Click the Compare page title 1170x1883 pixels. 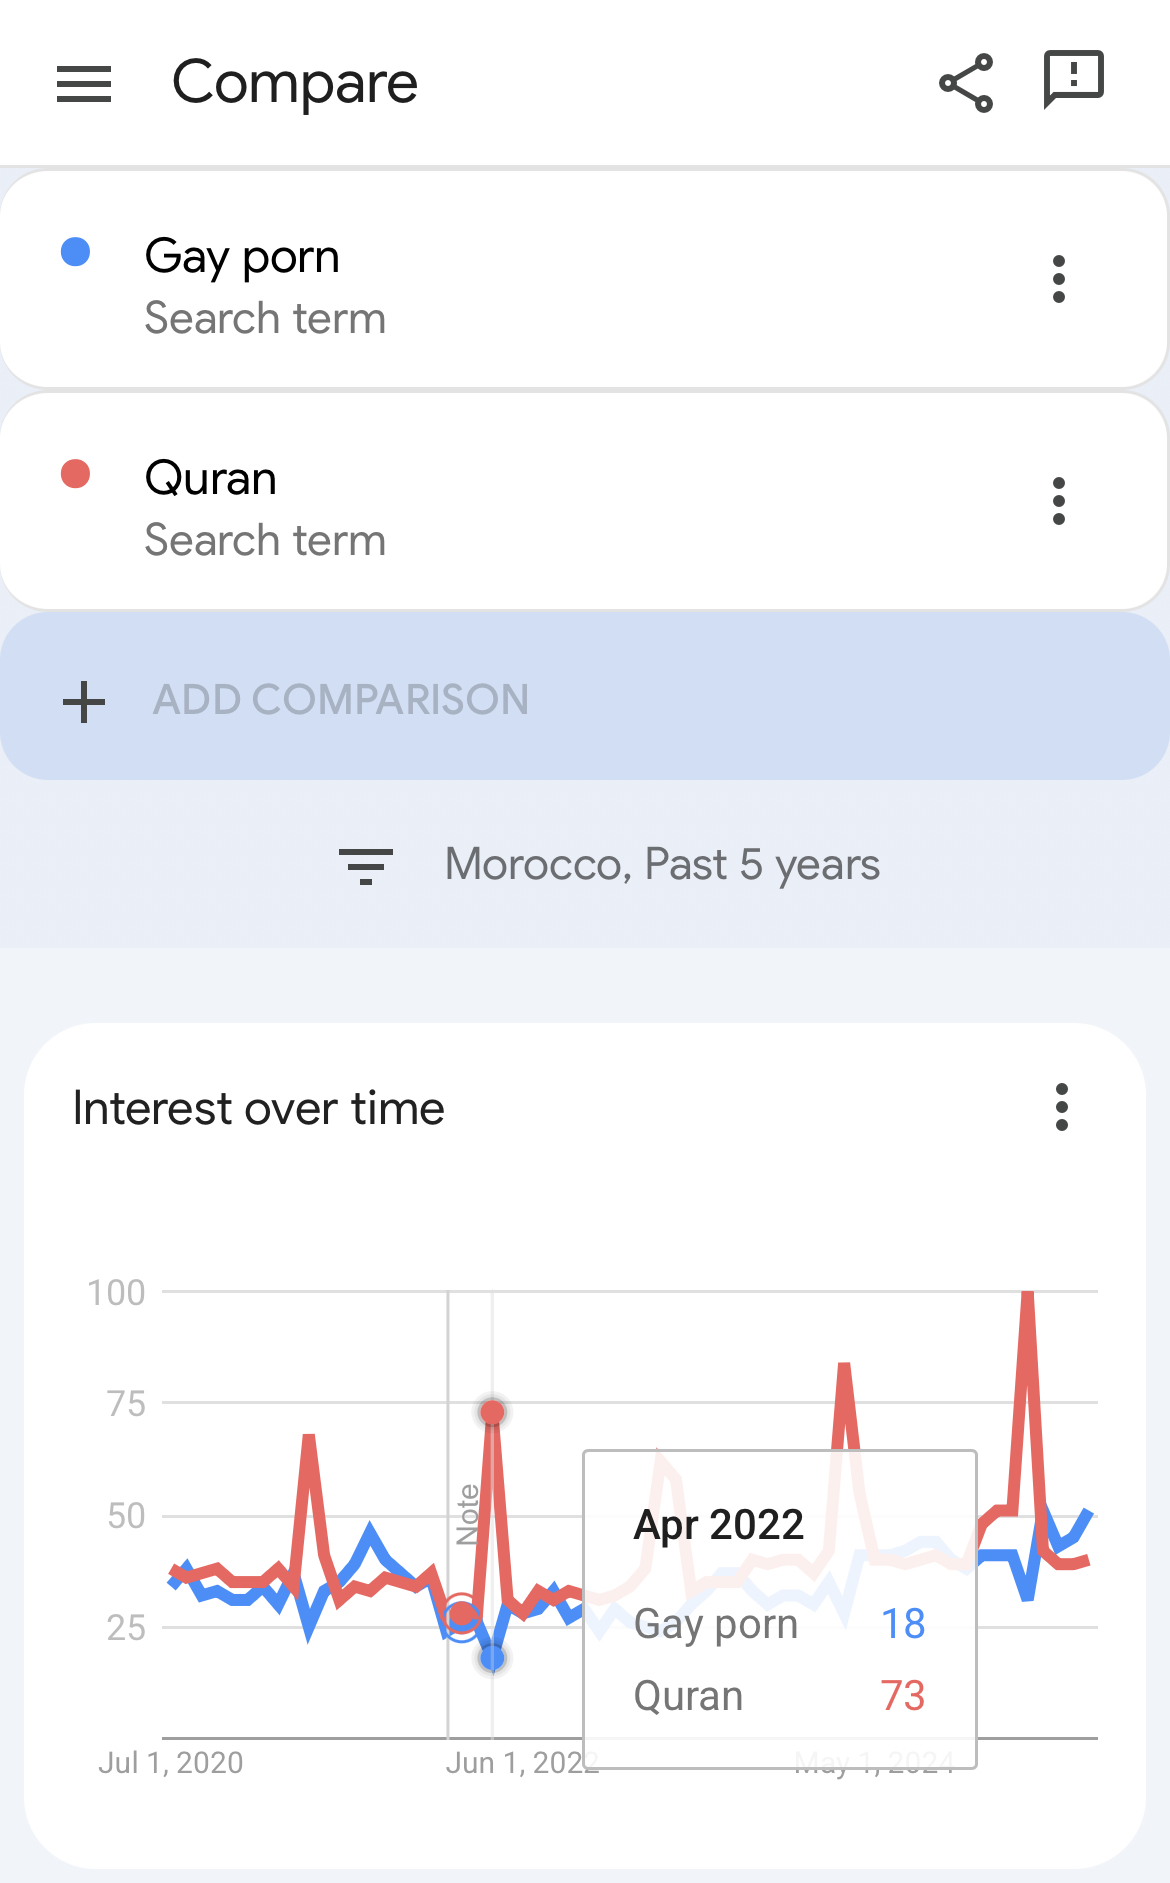(295, 83)
